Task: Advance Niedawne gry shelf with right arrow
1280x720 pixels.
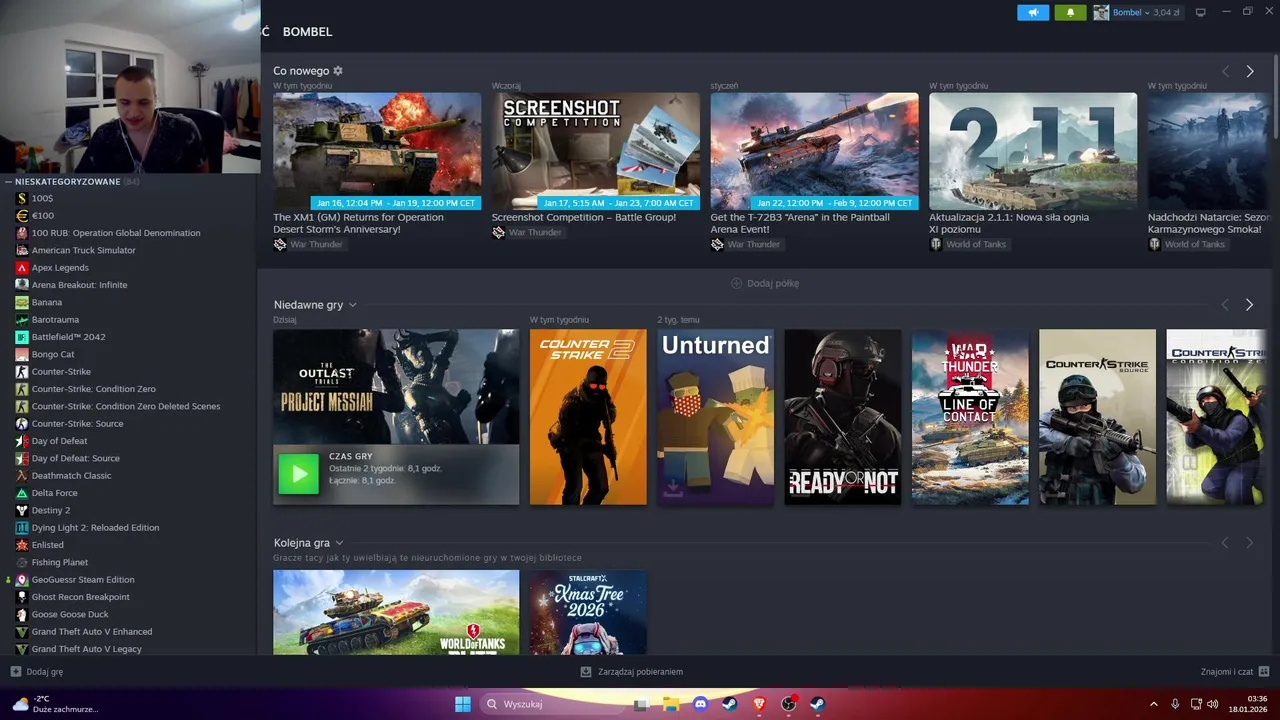Action: [x=1249, y=304]
